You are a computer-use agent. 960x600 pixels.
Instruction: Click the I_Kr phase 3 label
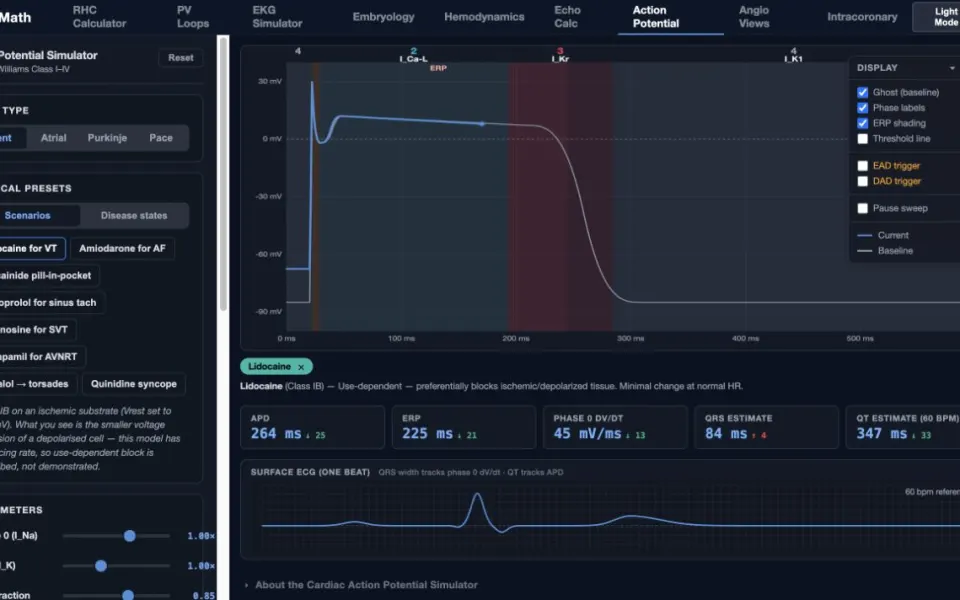coord(560,55)
